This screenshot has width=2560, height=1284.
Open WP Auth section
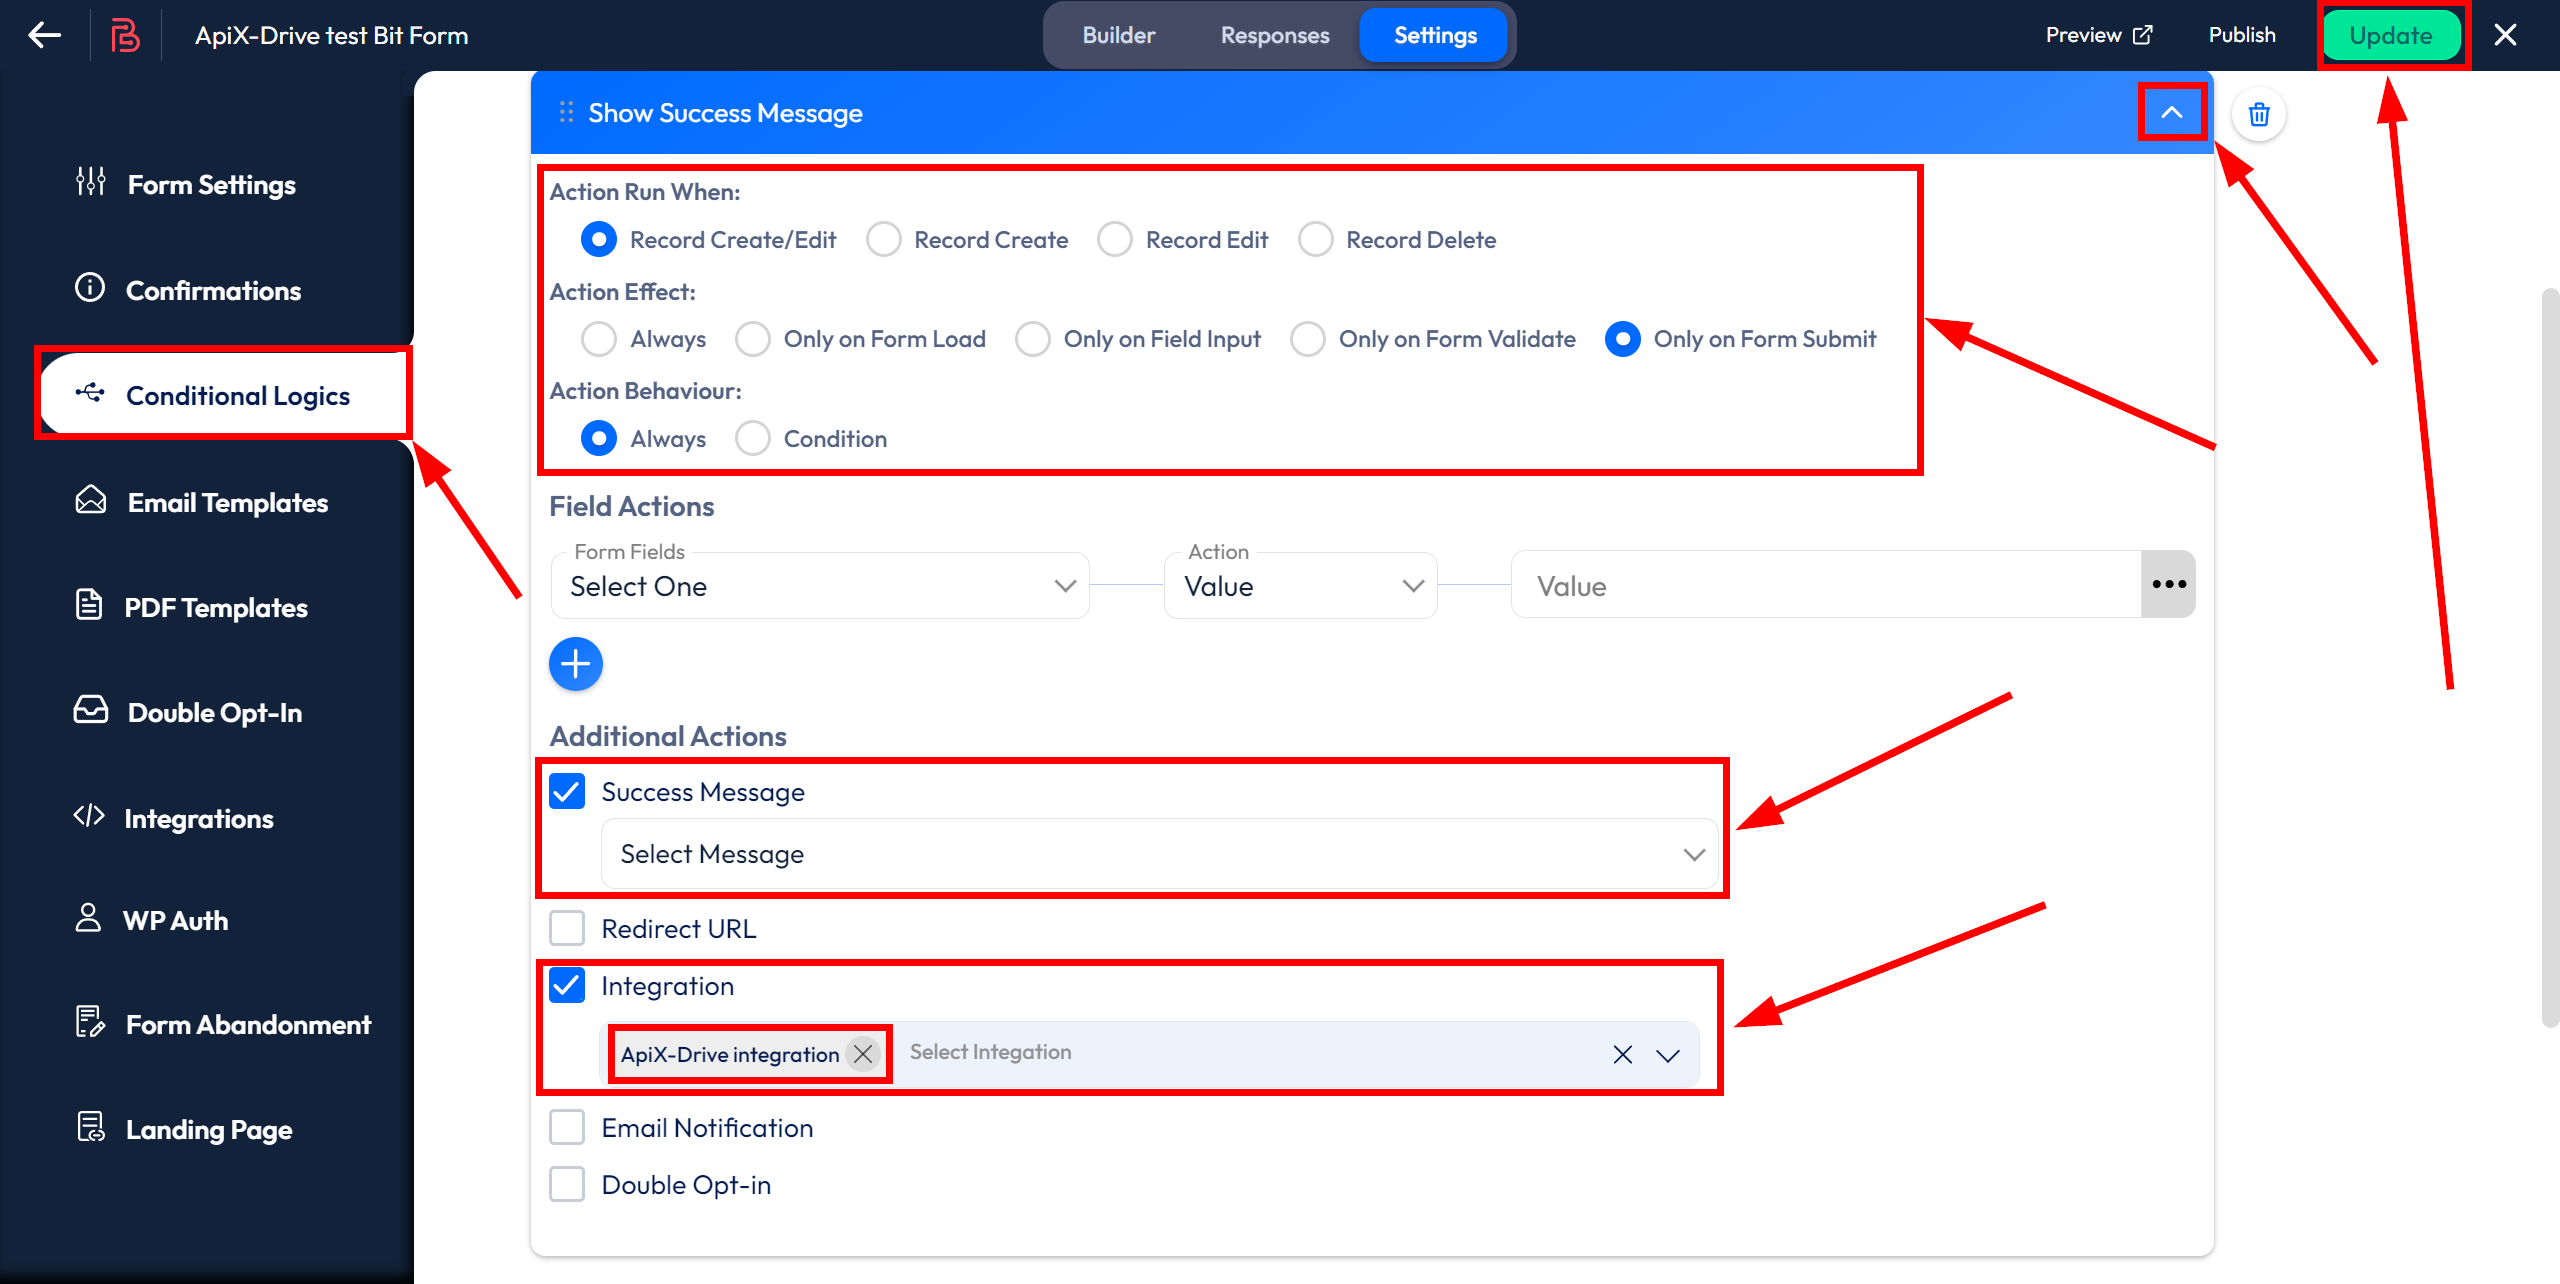click(175, 920)
